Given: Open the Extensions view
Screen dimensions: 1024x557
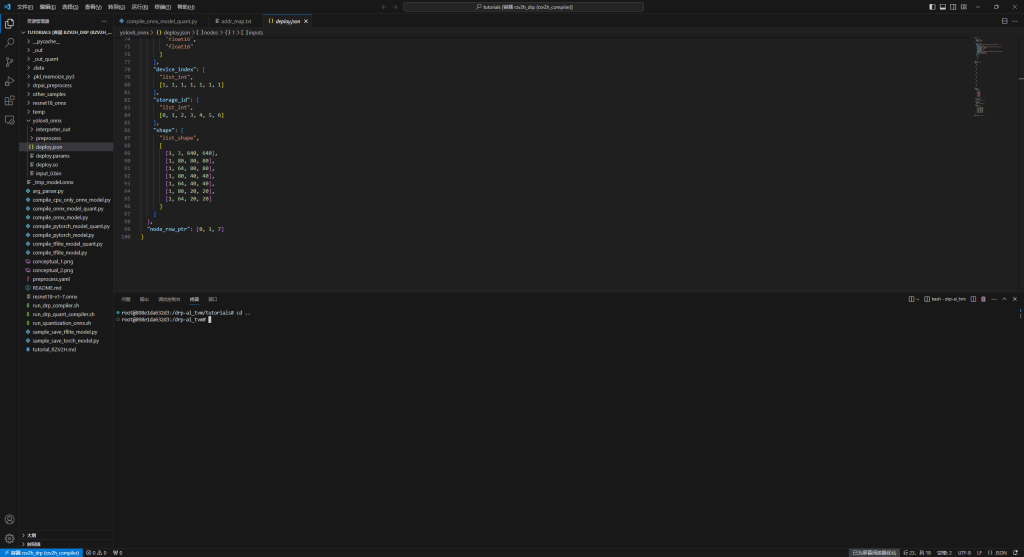Looking at the screenshot, I should coord(9,100).
